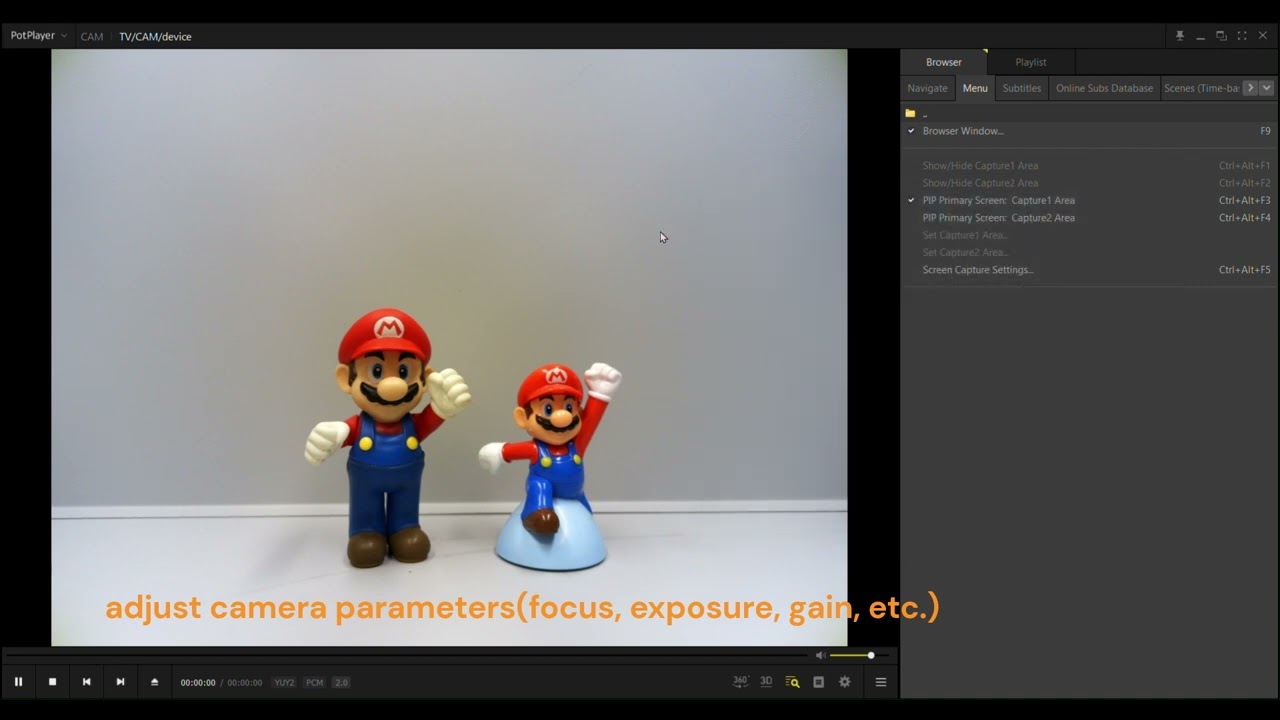Click Set Capture2 Area... entry

(x=1088, y=252)
